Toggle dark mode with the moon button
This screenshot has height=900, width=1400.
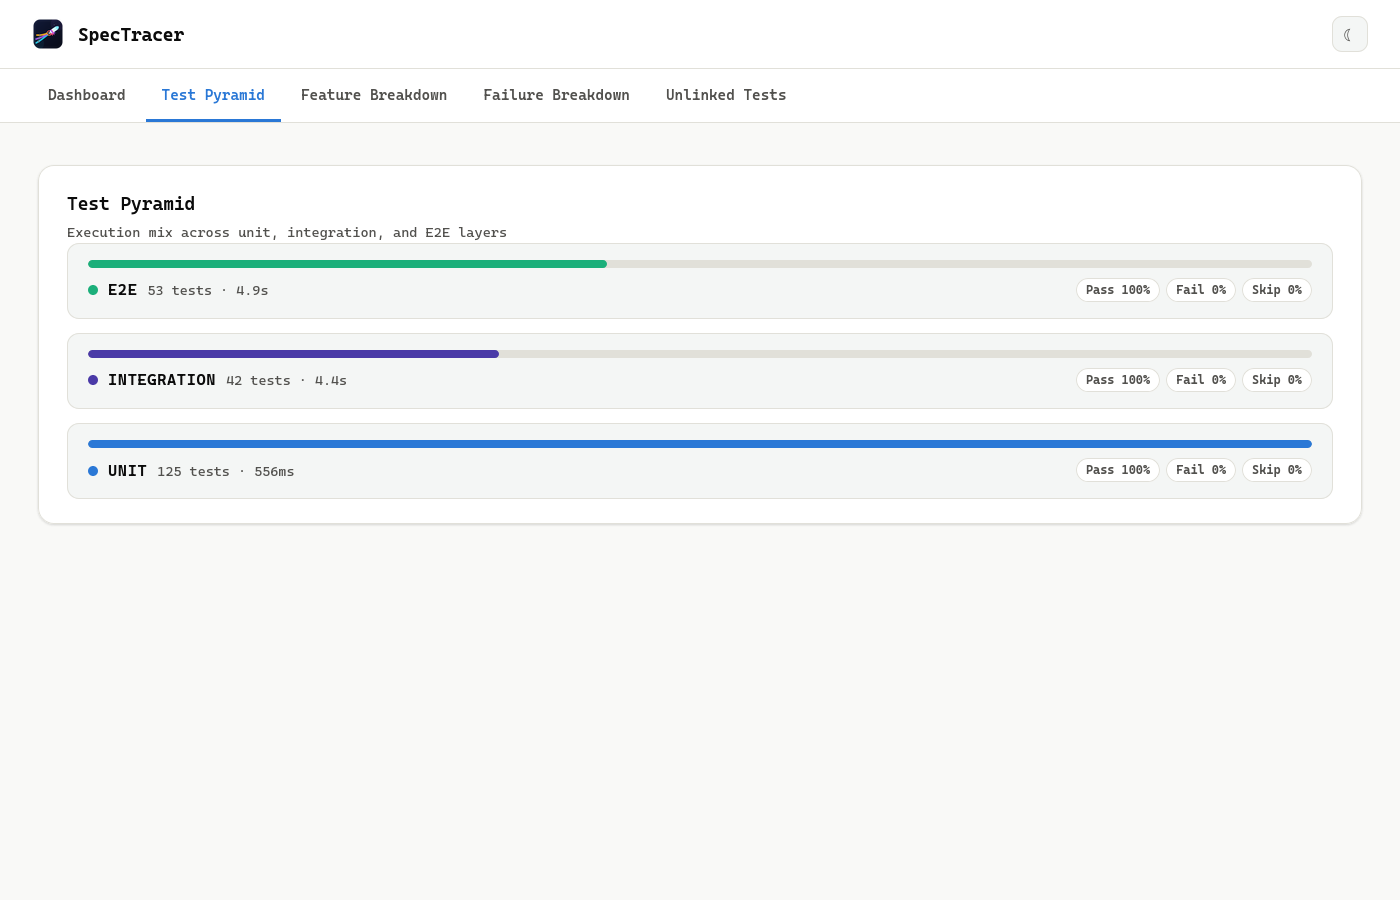(x=1349, y=34)
